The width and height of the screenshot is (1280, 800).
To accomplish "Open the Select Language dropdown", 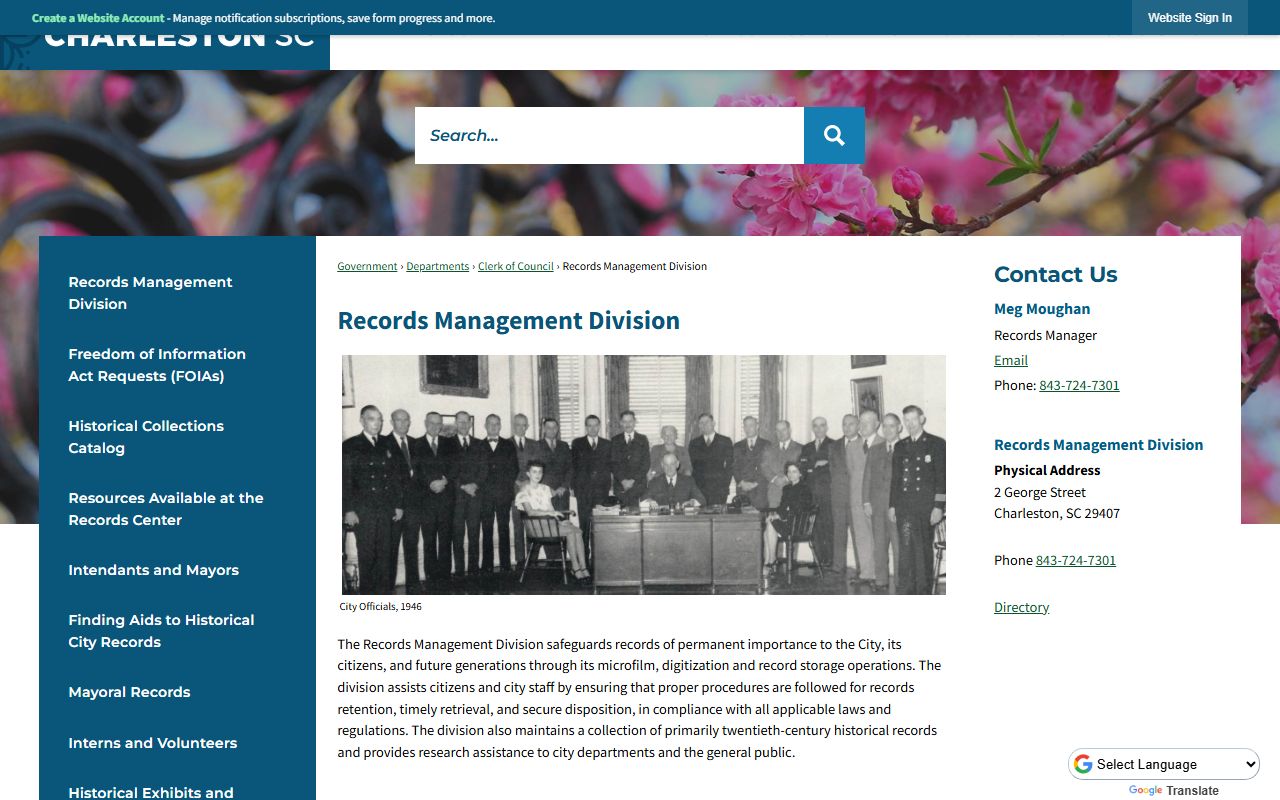I will 1164,764.
